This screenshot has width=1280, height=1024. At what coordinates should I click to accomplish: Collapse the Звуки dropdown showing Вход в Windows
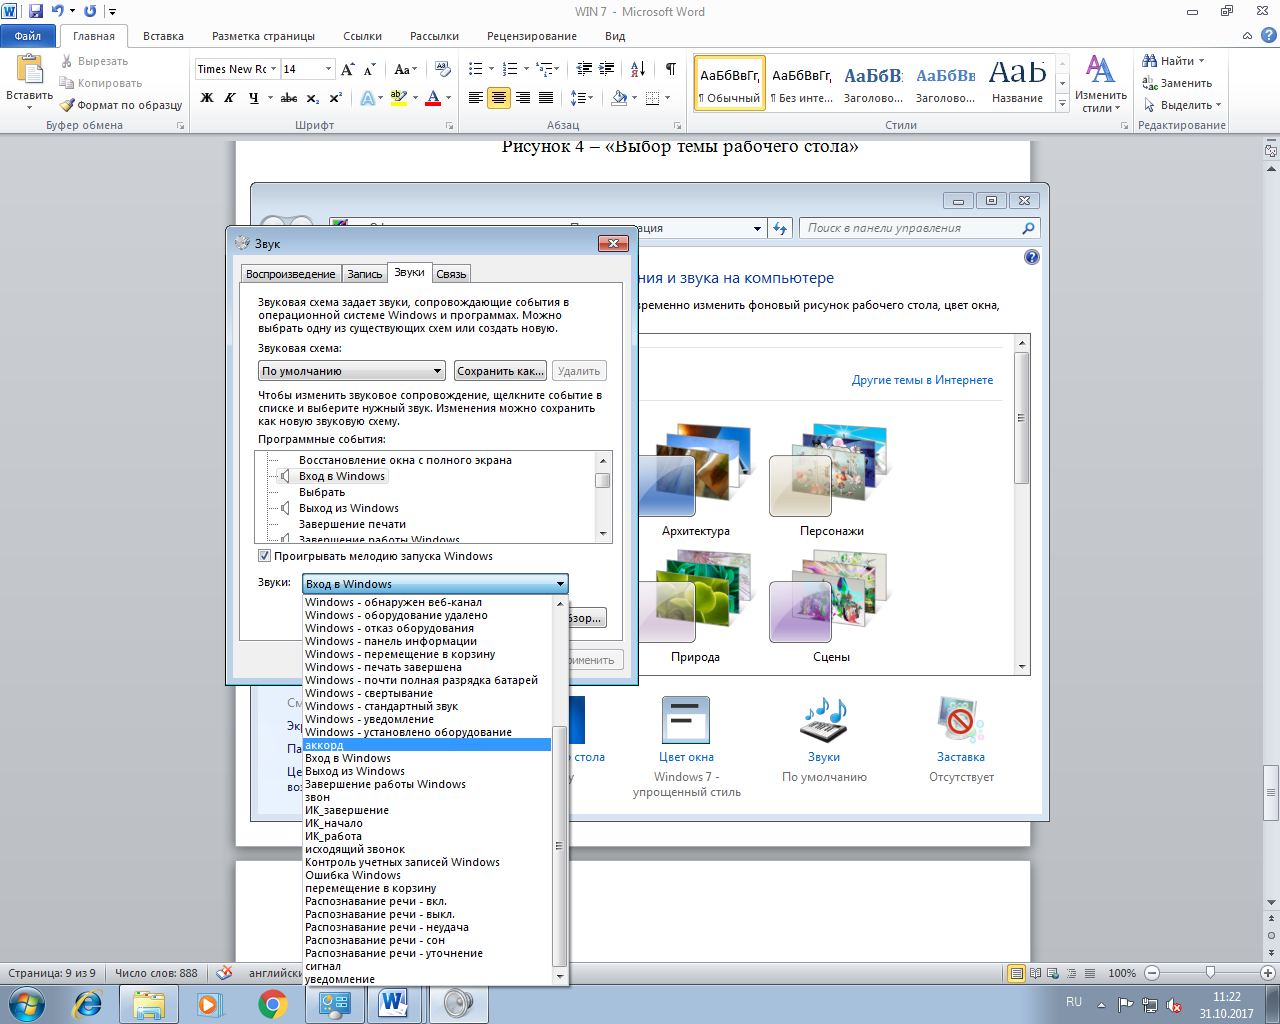(560, 584)
